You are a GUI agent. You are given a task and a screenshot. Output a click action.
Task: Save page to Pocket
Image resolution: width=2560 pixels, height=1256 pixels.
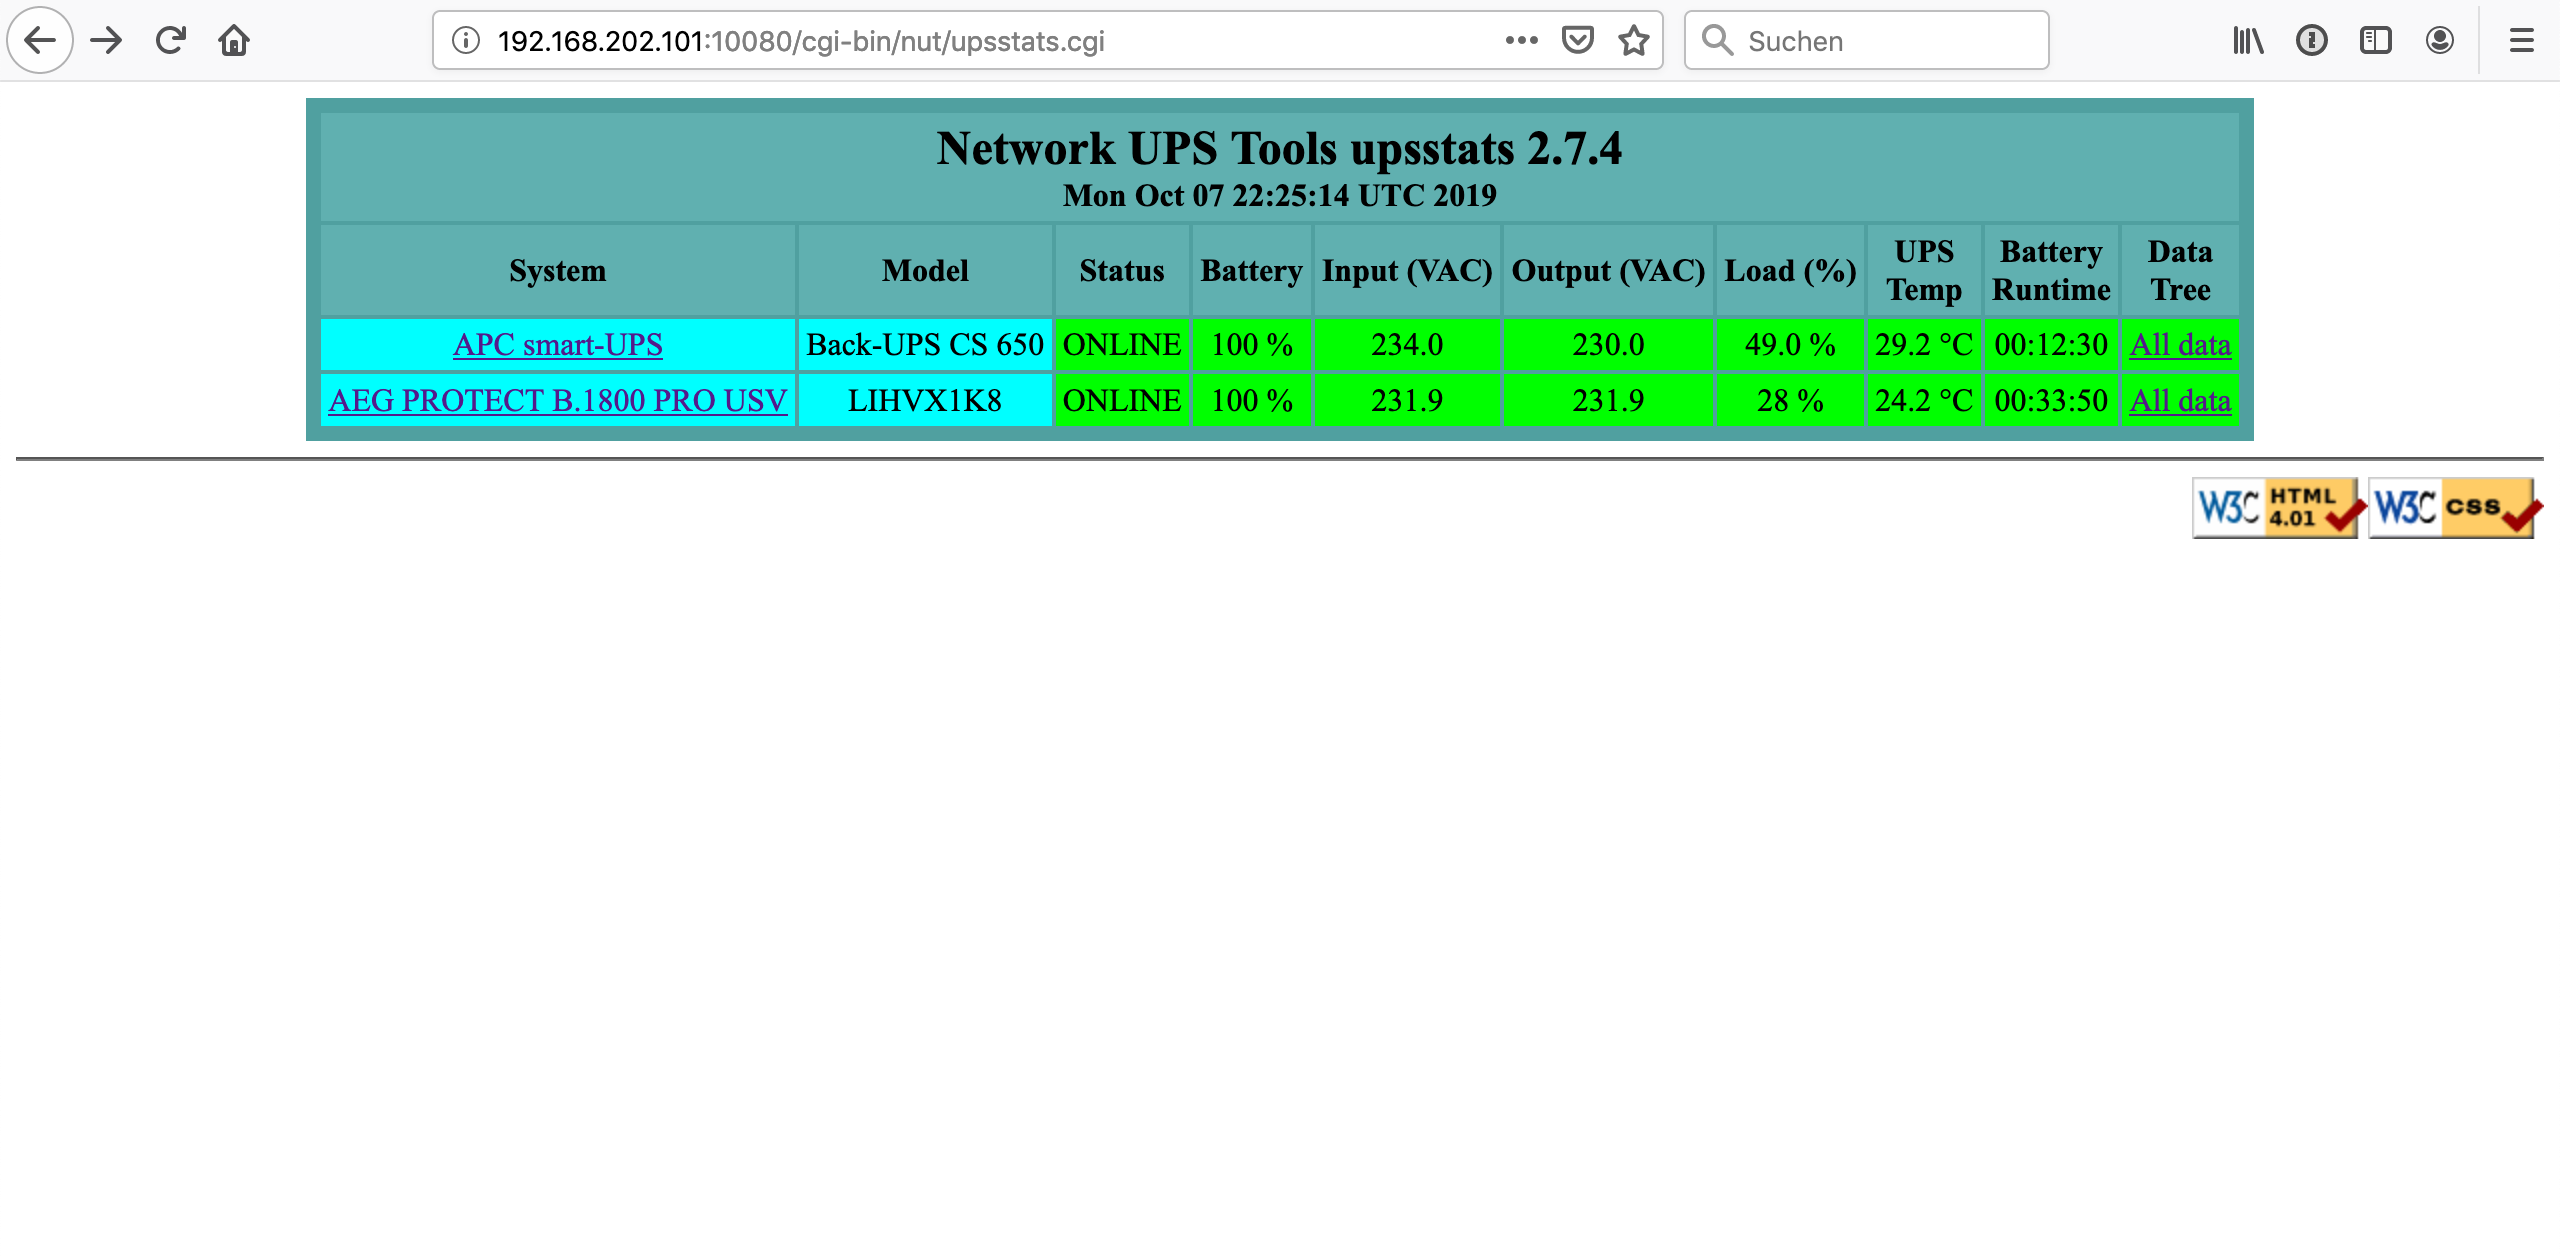pos(1577,41)
